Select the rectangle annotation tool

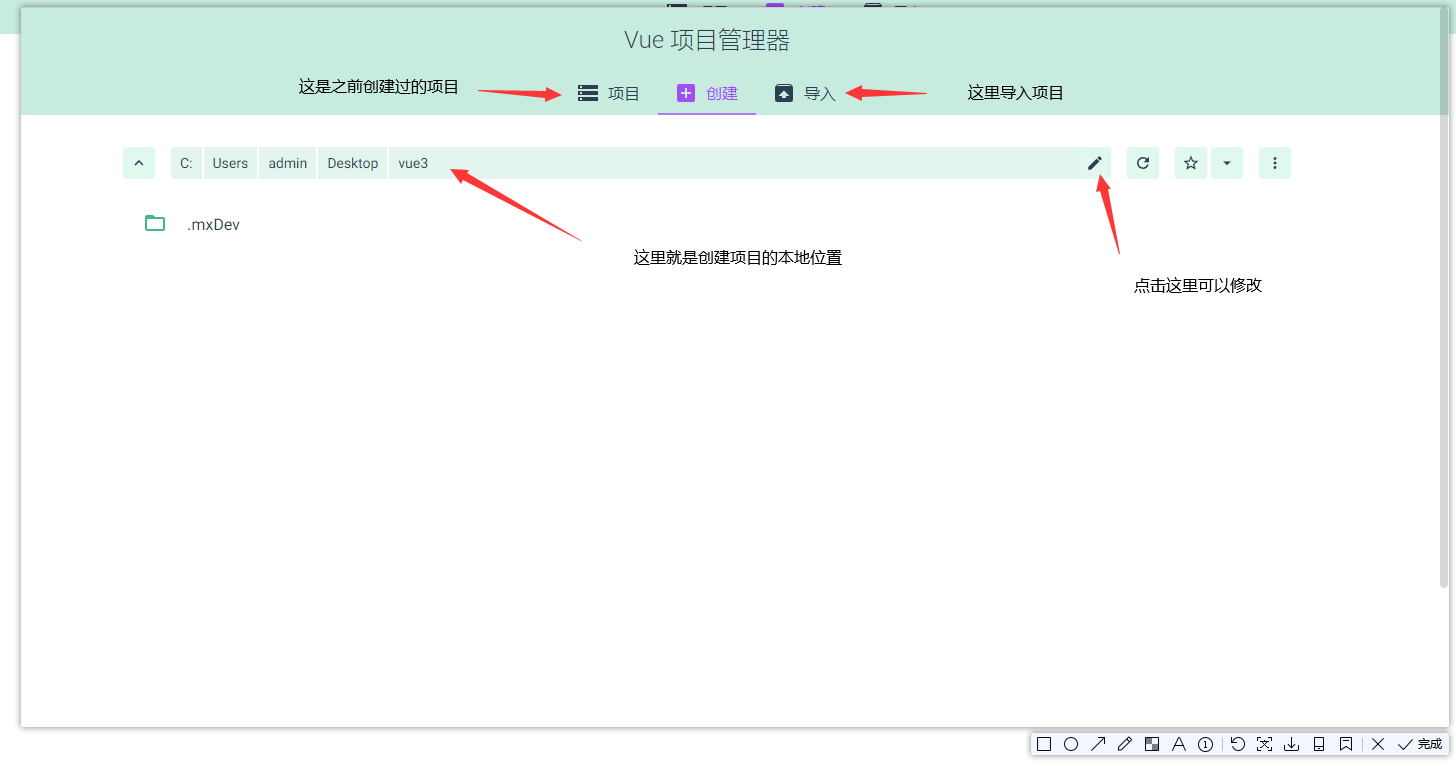(1043, 744)
